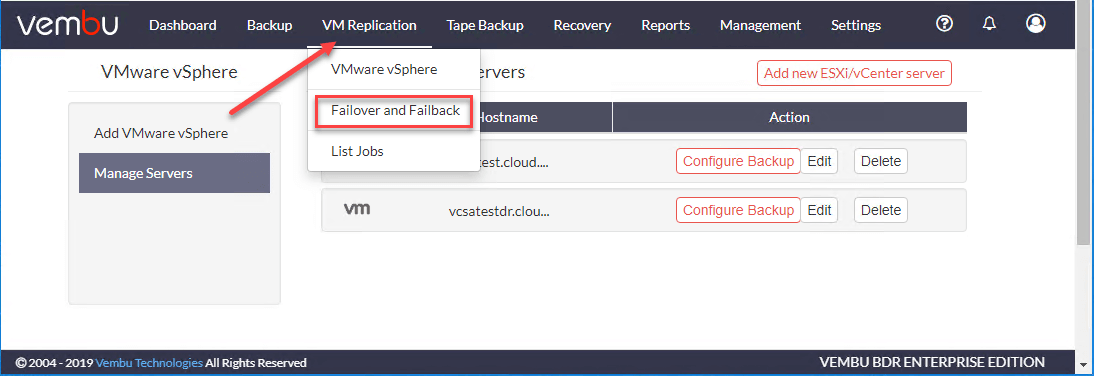Open the VM Replication menu
Viewport: 1094px width, 376px height.
tap(369, 25)
